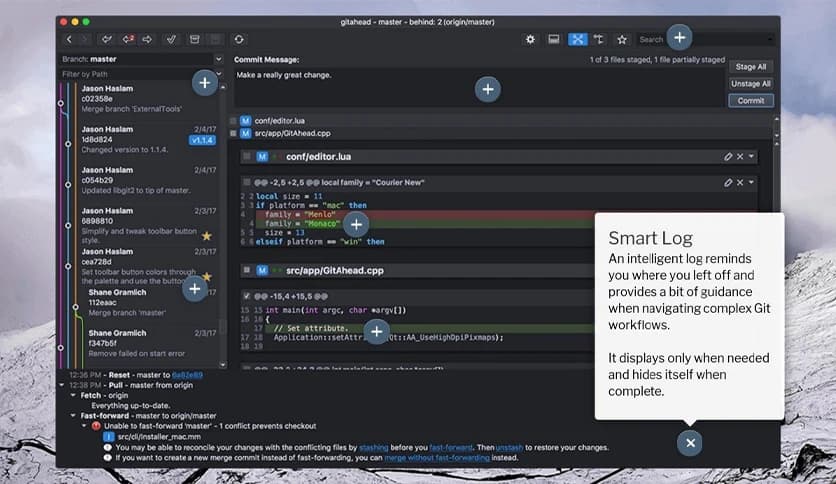Screen dimensions: 836x484
Task: Click the checkout checkmark toolbar icon
Action: click(171, 39)
